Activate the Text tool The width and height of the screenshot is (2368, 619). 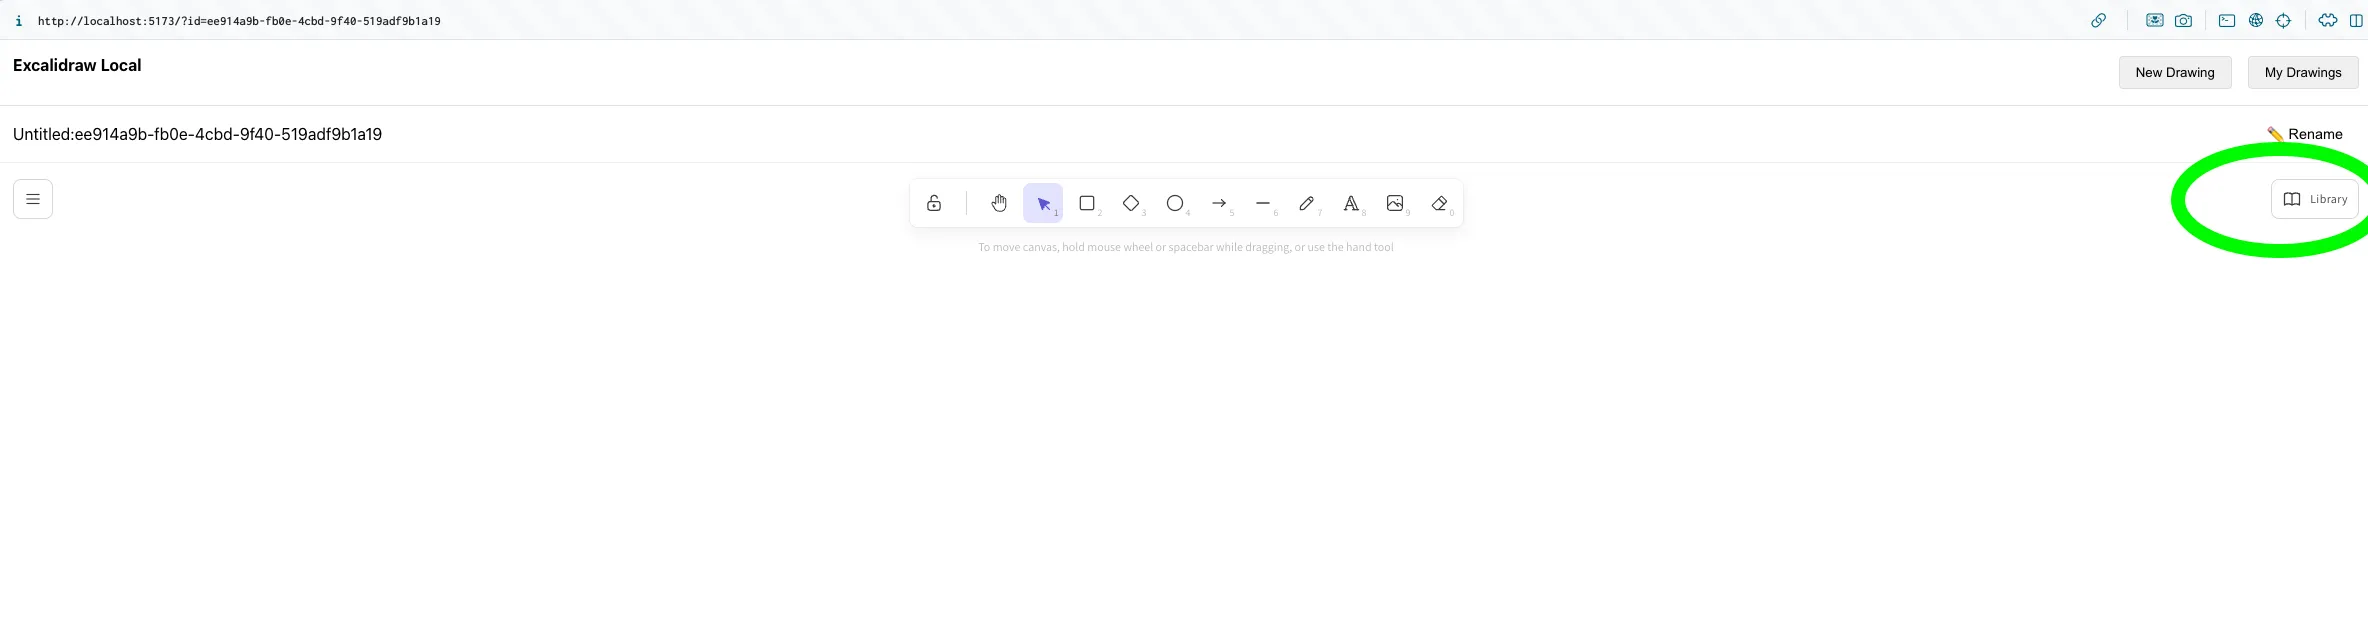(x=1351, y=203)
